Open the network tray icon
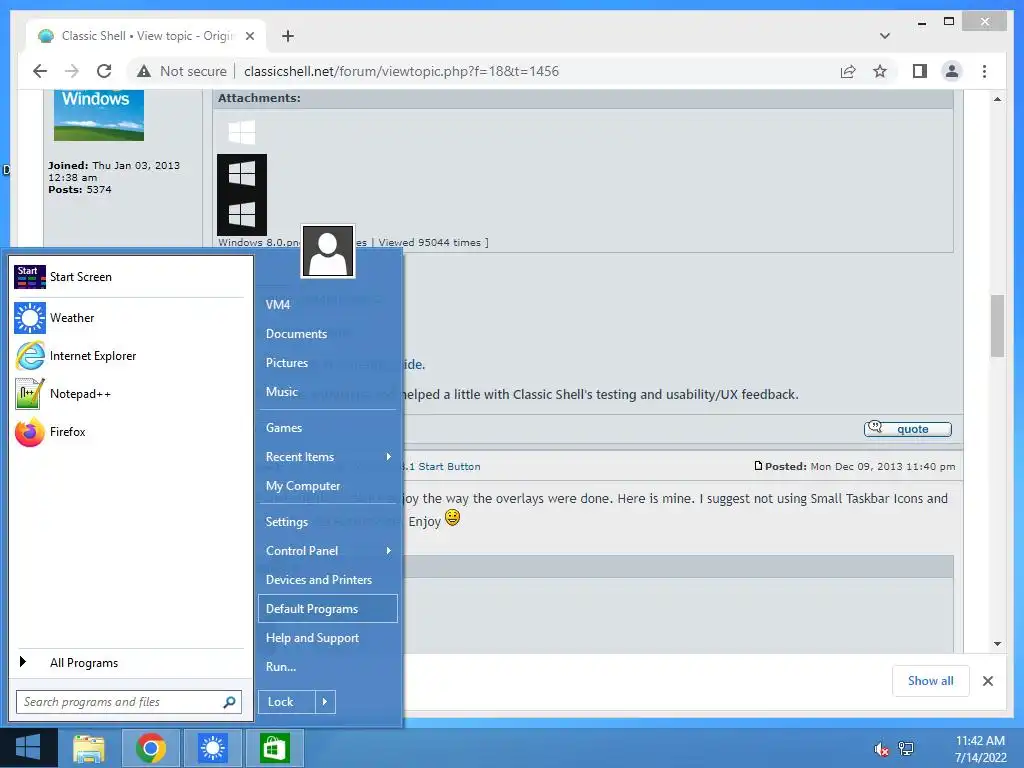The image size is (1024, 768). 906,749
